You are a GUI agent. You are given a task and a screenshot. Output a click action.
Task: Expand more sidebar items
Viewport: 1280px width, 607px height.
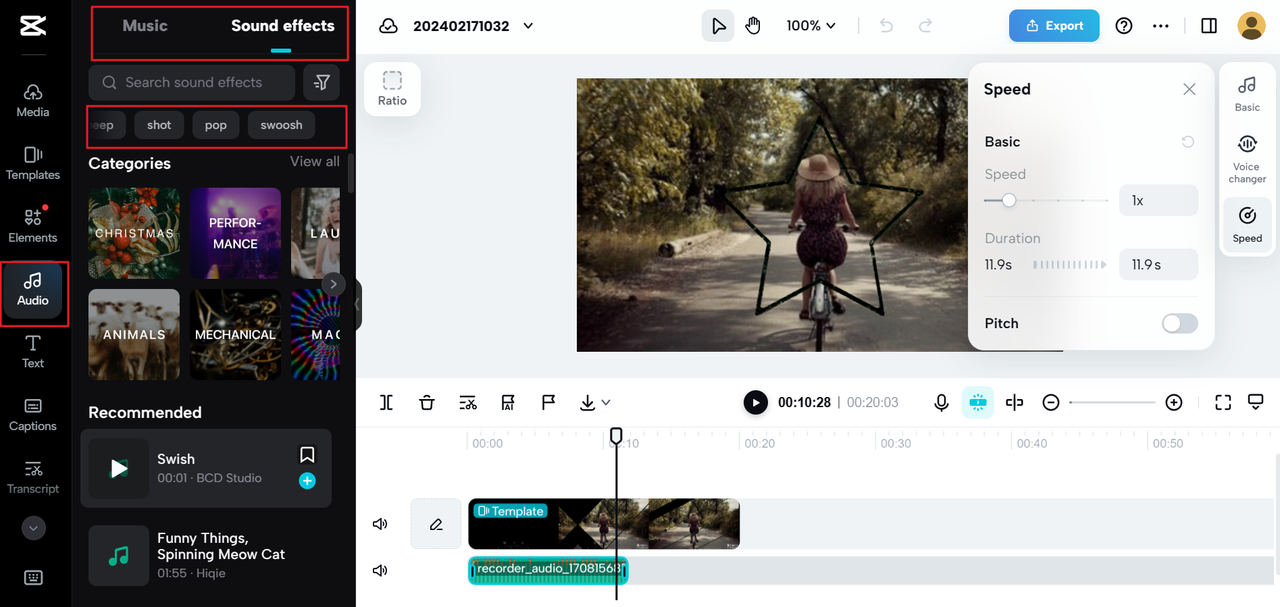(33, 528)
